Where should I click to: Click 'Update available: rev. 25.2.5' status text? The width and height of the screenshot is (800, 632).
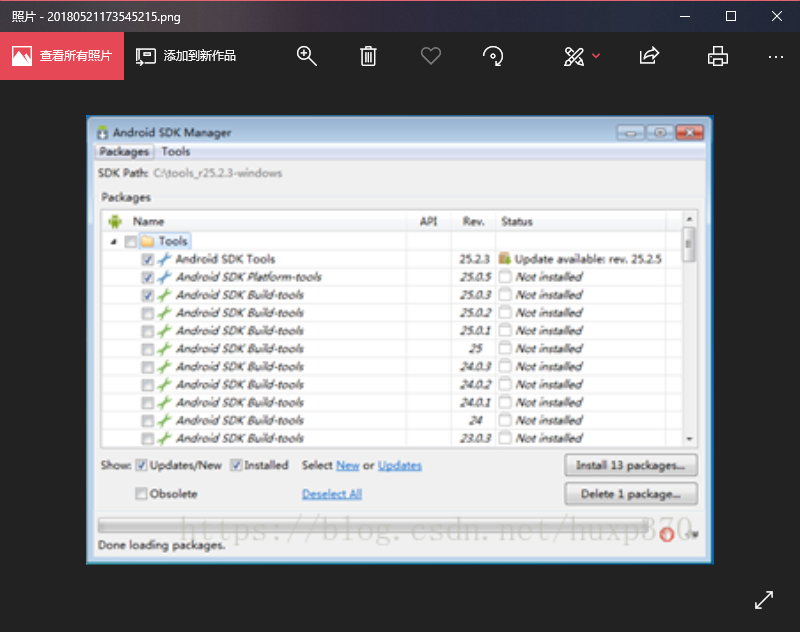(588, 259)
